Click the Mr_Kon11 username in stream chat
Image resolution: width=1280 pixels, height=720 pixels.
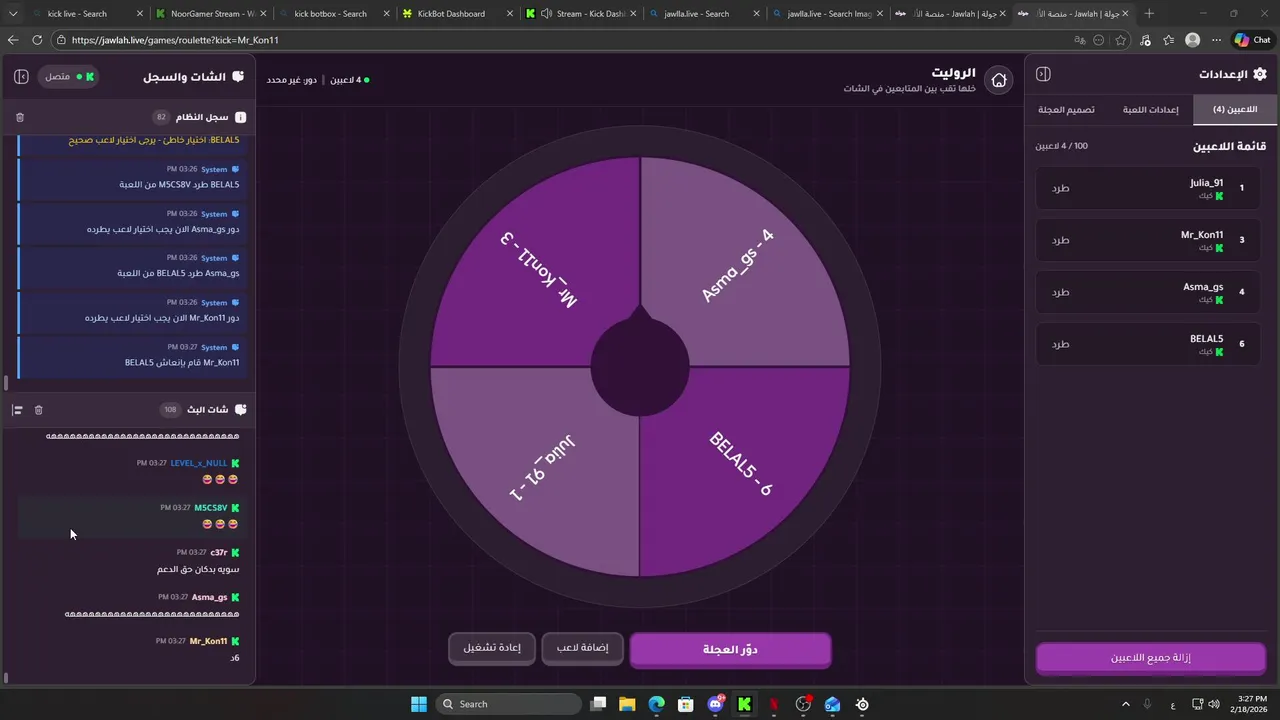click(209, 641)
